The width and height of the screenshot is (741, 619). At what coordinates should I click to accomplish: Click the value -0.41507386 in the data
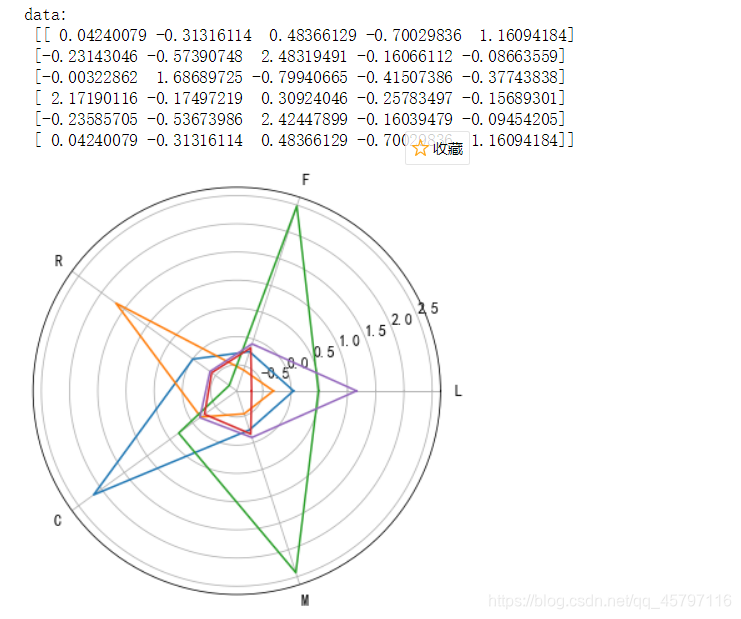click(405, 77)
